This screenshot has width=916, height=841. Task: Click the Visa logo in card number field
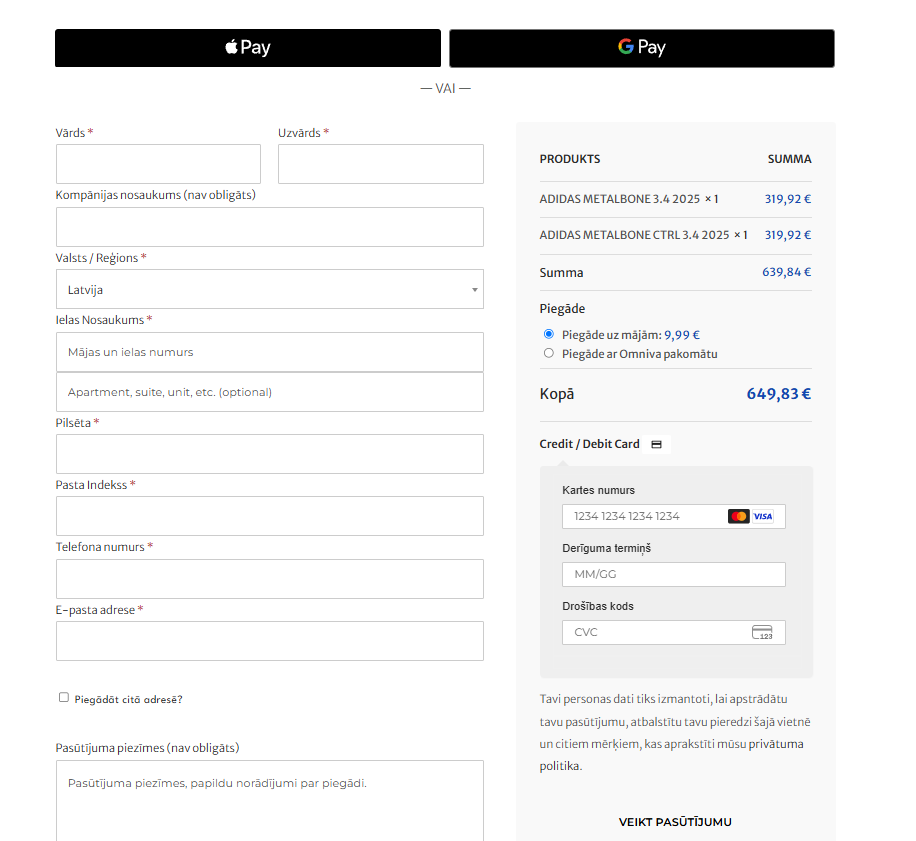click(x=762, y=515)
